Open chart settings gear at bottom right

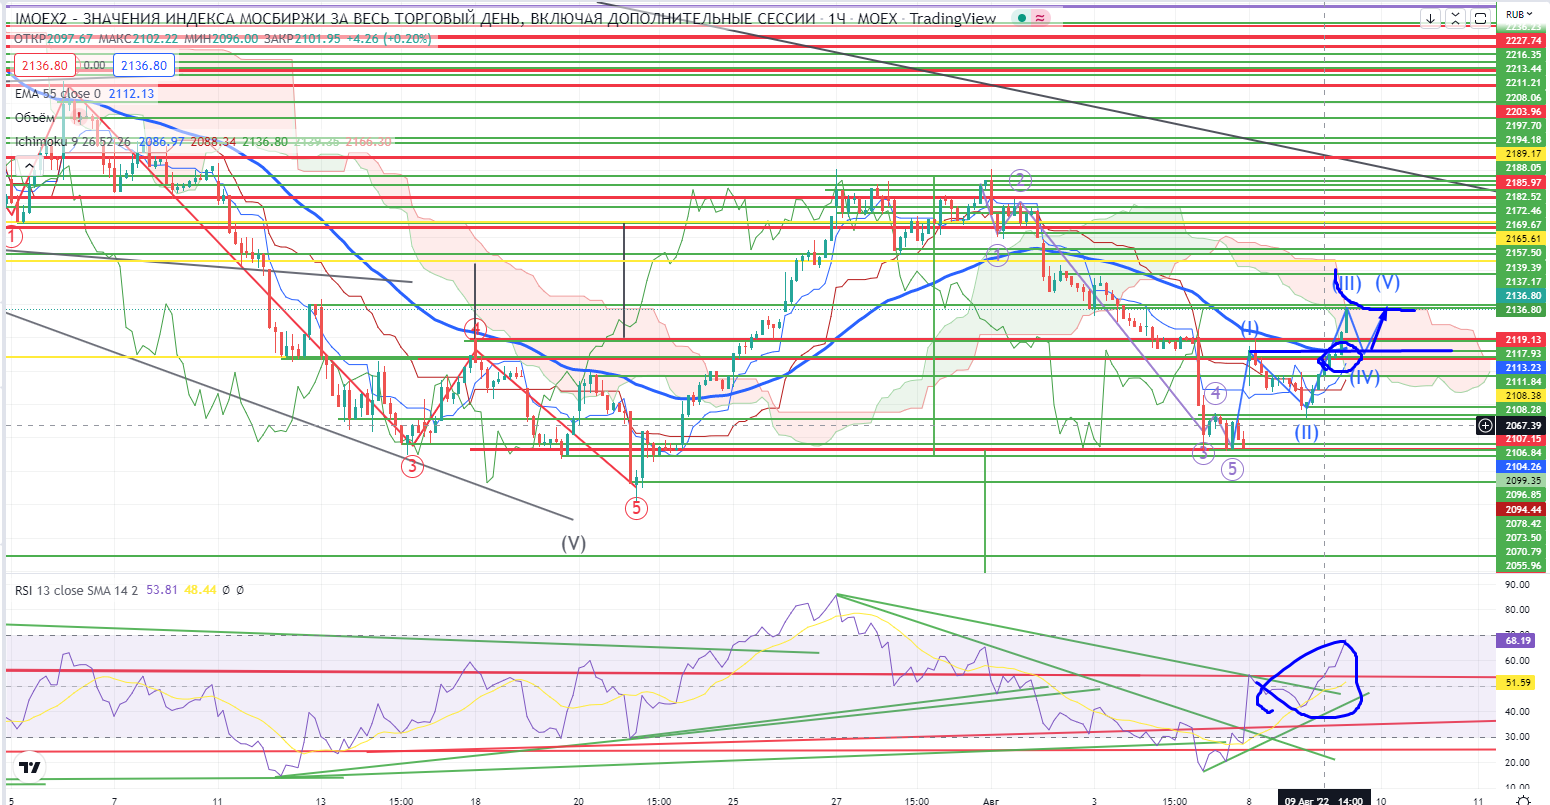[x=1522, y=799]
